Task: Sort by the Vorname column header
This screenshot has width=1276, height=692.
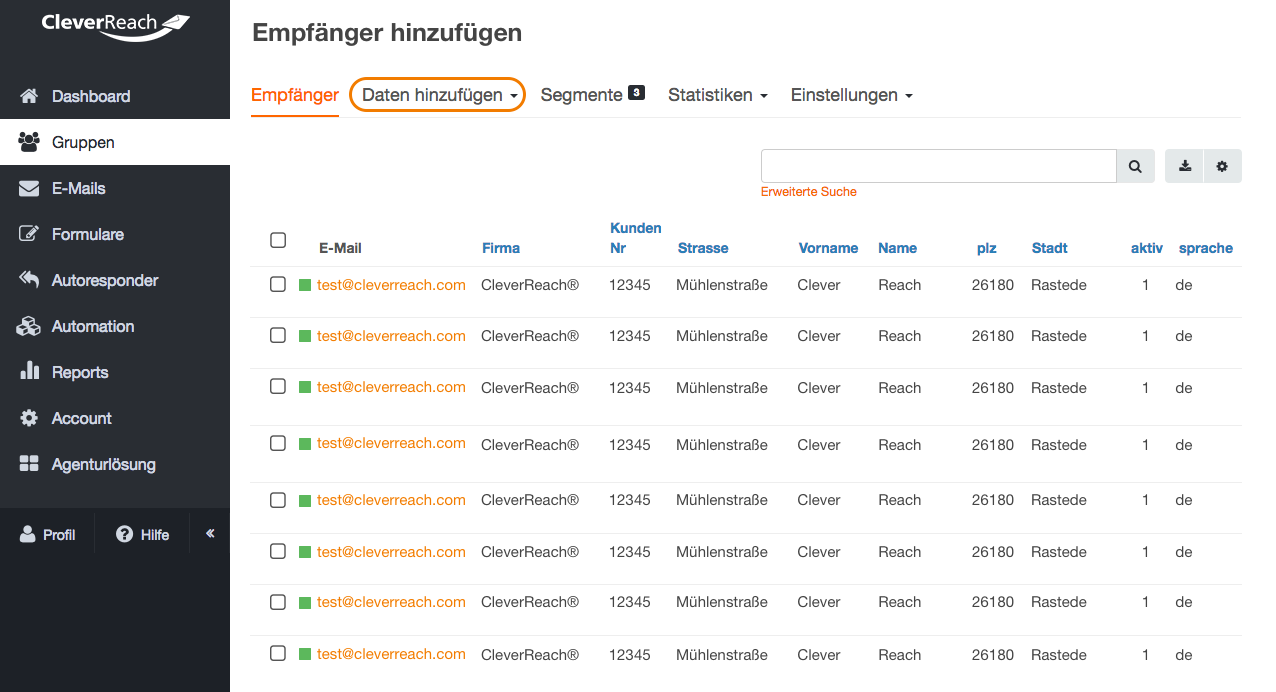Action: (828, 248)
